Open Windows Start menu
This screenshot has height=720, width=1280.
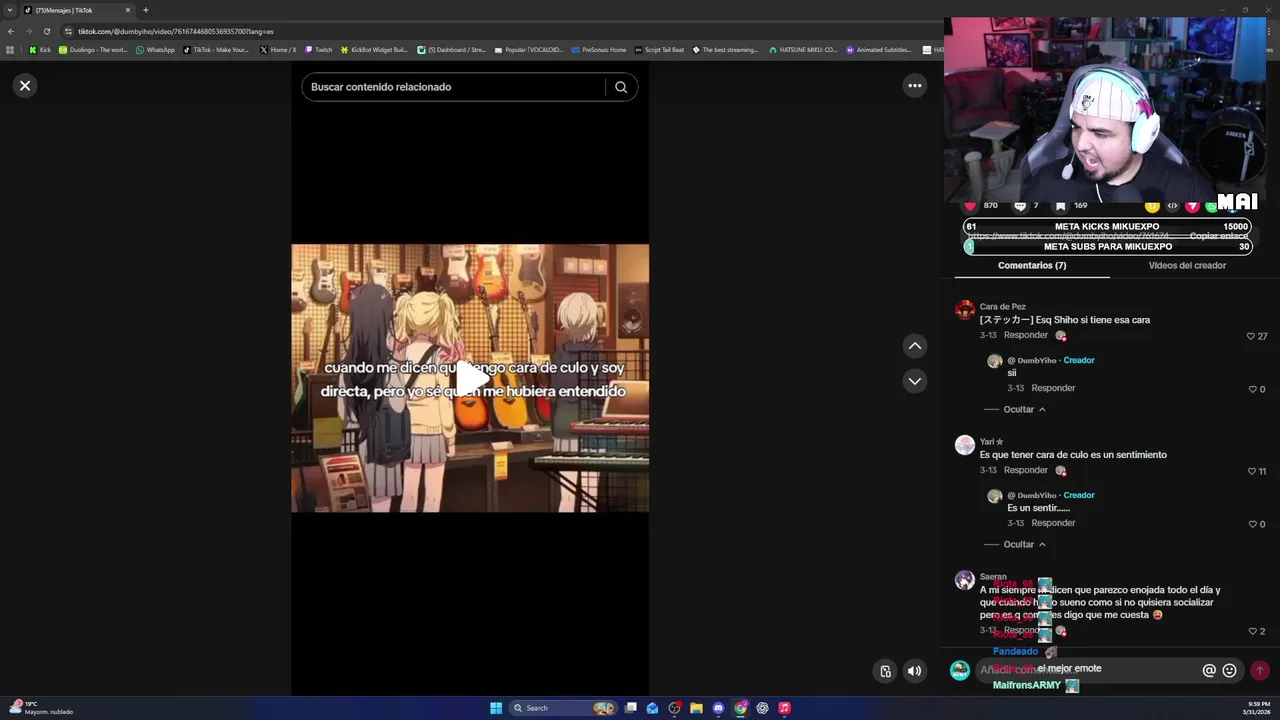[x=496, y=708]
